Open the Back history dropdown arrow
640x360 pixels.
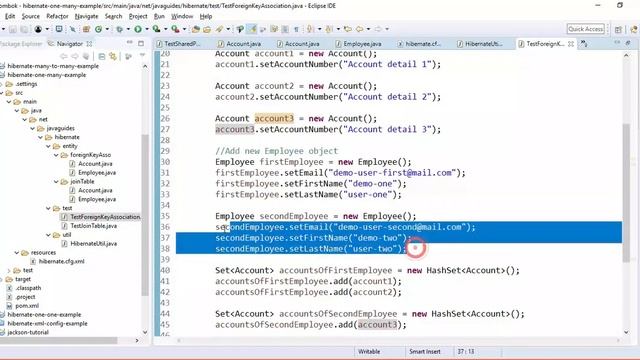pyautogui.click(x=368, y=29)
